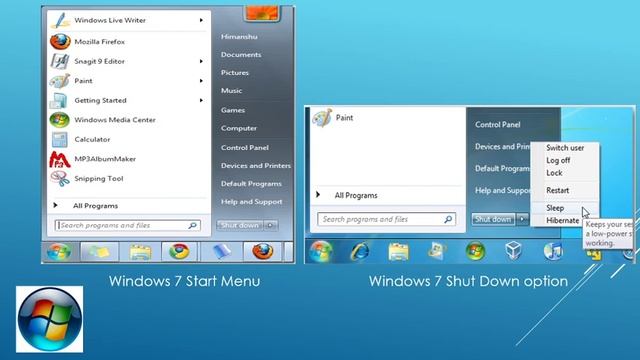Open Help and Support in right Start Menu
Screen dimensions: 640x360
502,190
